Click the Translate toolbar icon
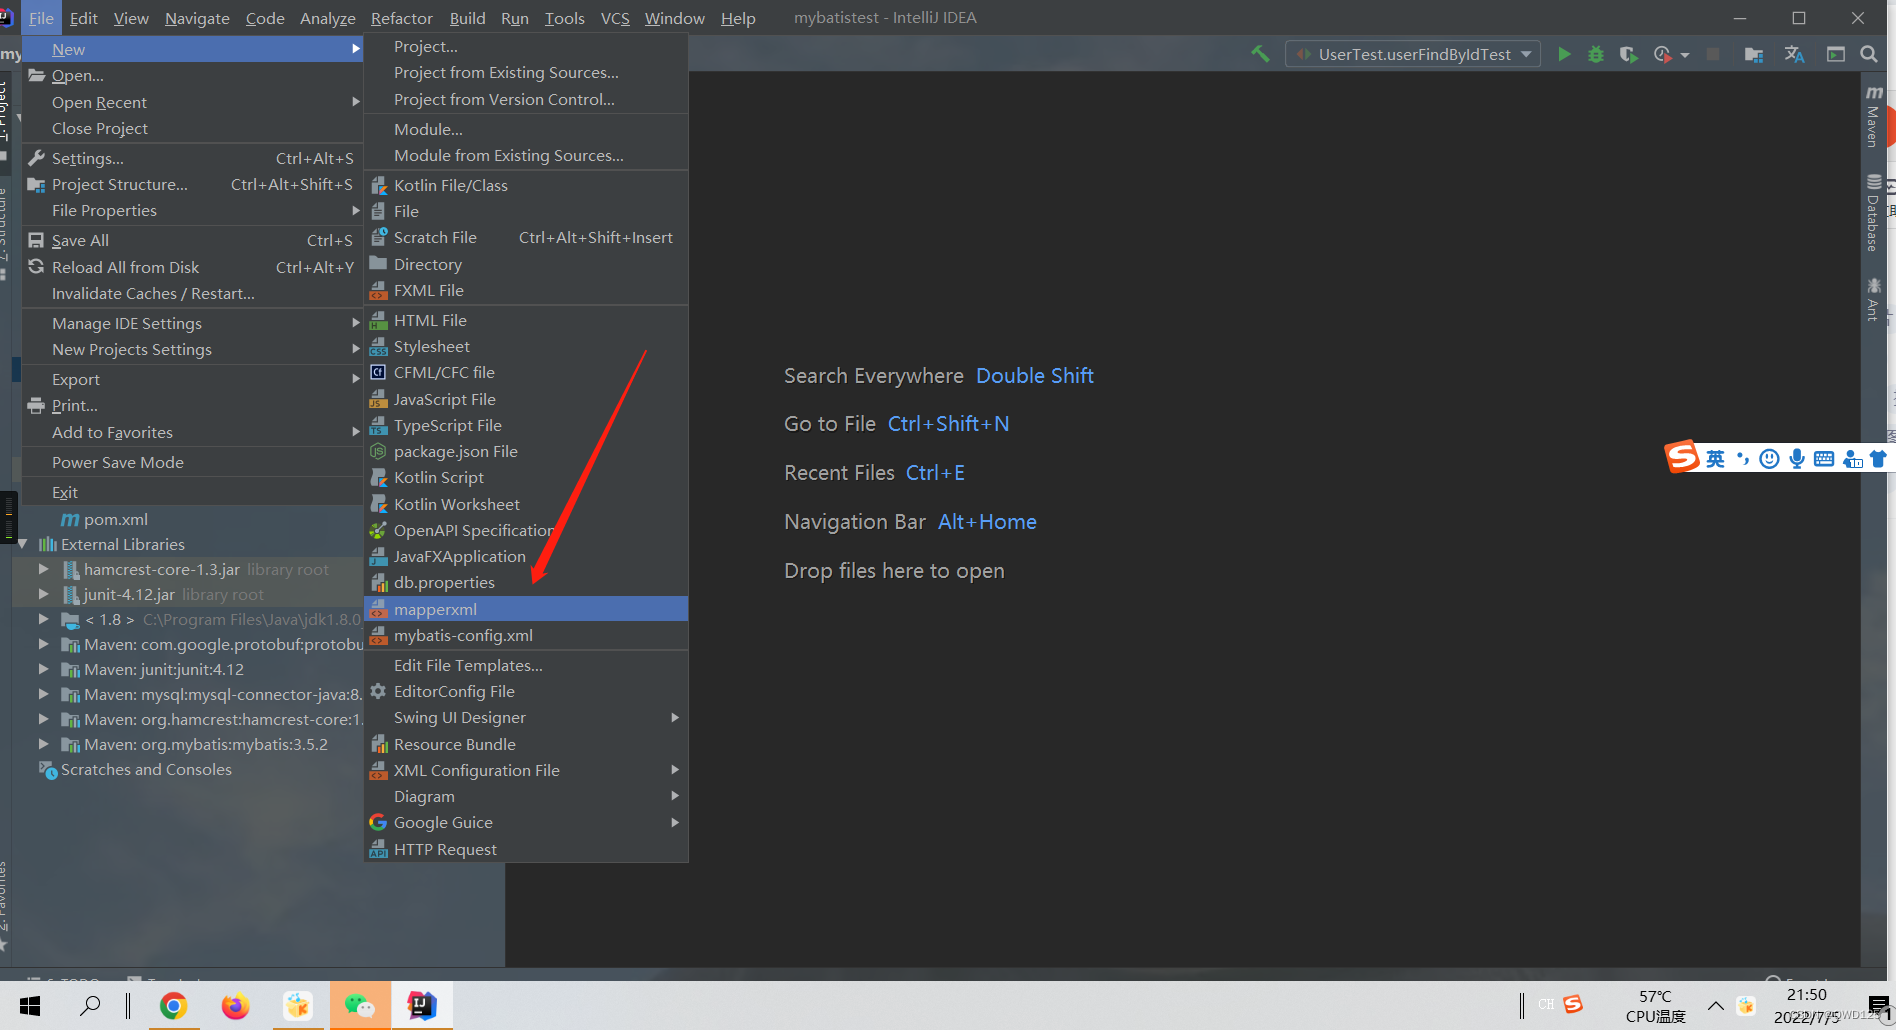 (x=1795, y=54)
